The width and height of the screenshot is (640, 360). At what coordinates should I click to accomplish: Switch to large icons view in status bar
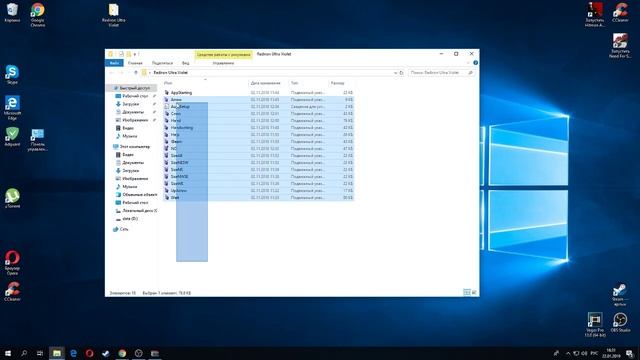[x=474, y=292]
